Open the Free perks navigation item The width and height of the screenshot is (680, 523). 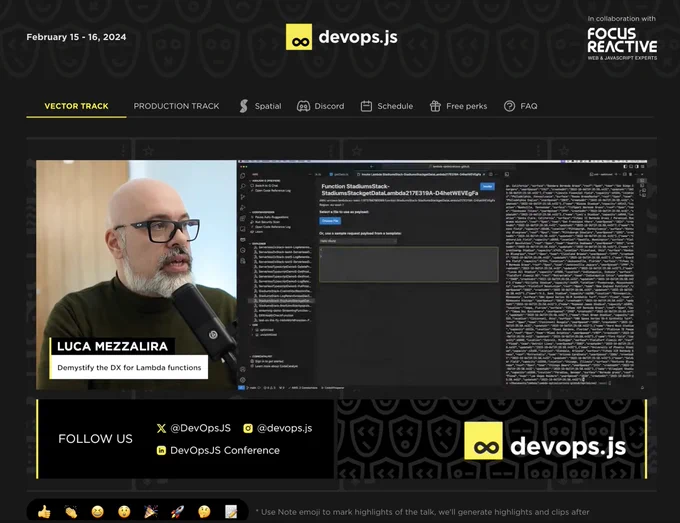coord(458,106)
